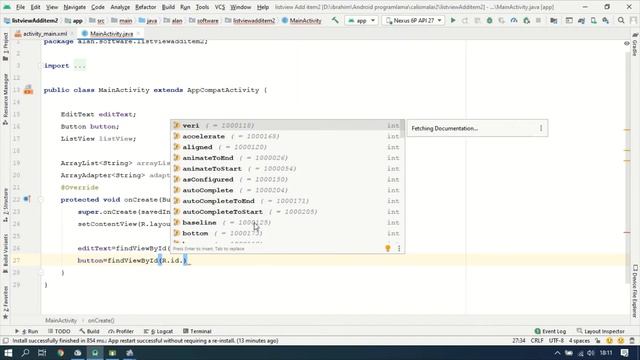640x360 pixels.
Task: Click the inspection eye icon at editor corner
Action: click(627, 43)
